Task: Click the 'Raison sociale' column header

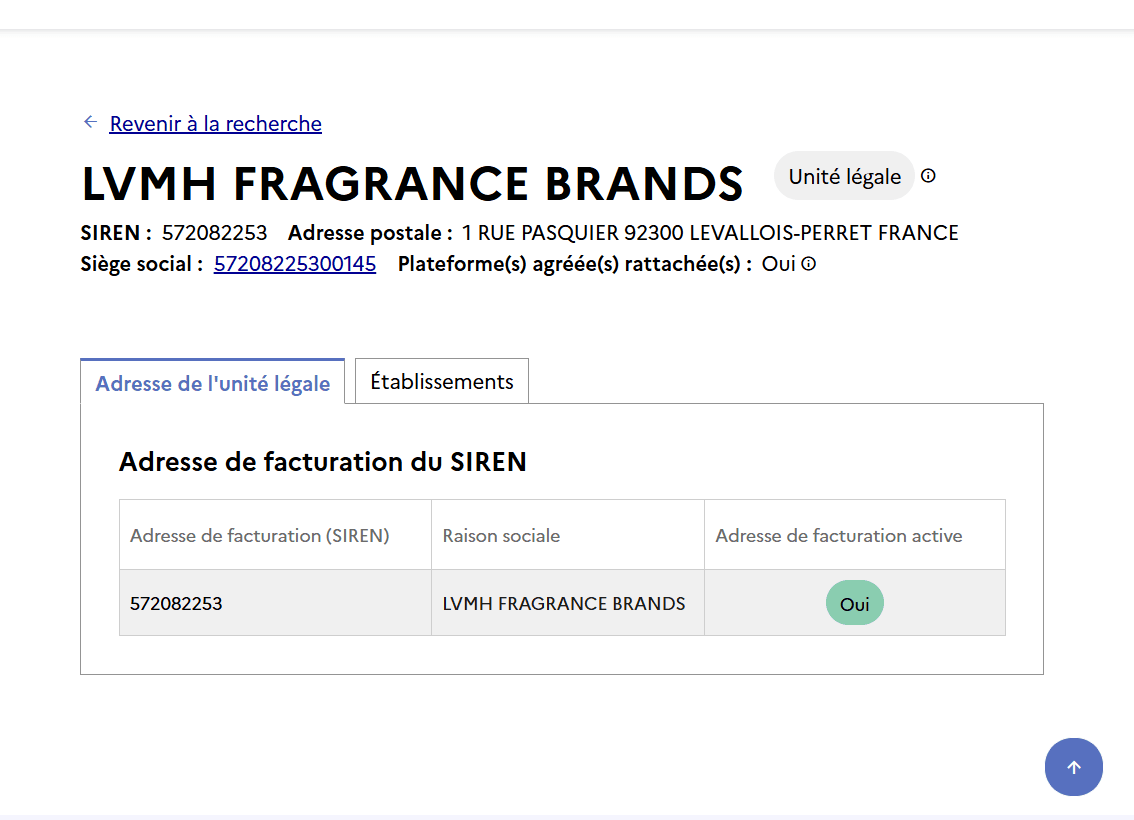Action: point(501,536)
